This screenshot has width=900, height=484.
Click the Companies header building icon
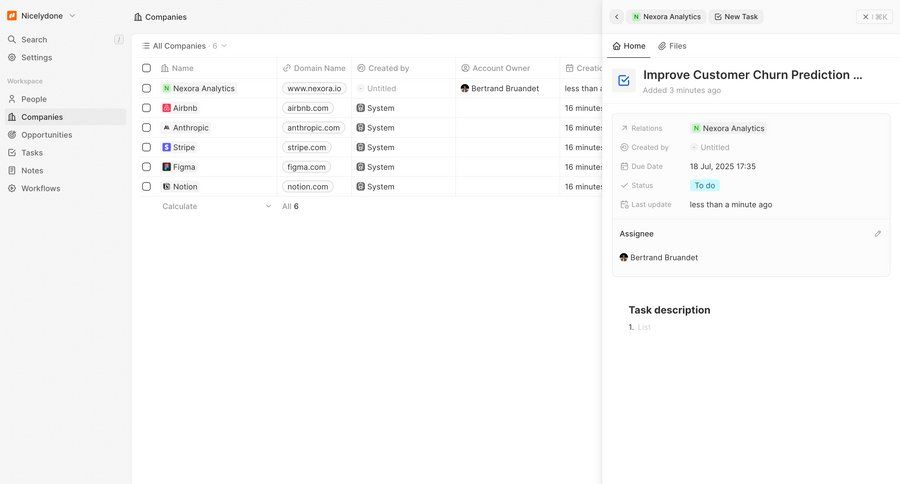click(138, 17)
